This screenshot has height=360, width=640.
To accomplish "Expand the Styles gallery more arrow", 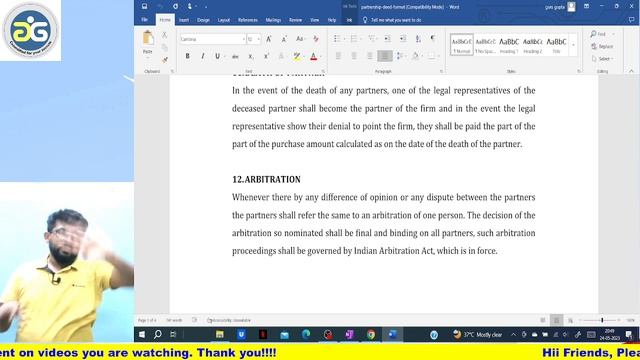I will pos(573,45).
